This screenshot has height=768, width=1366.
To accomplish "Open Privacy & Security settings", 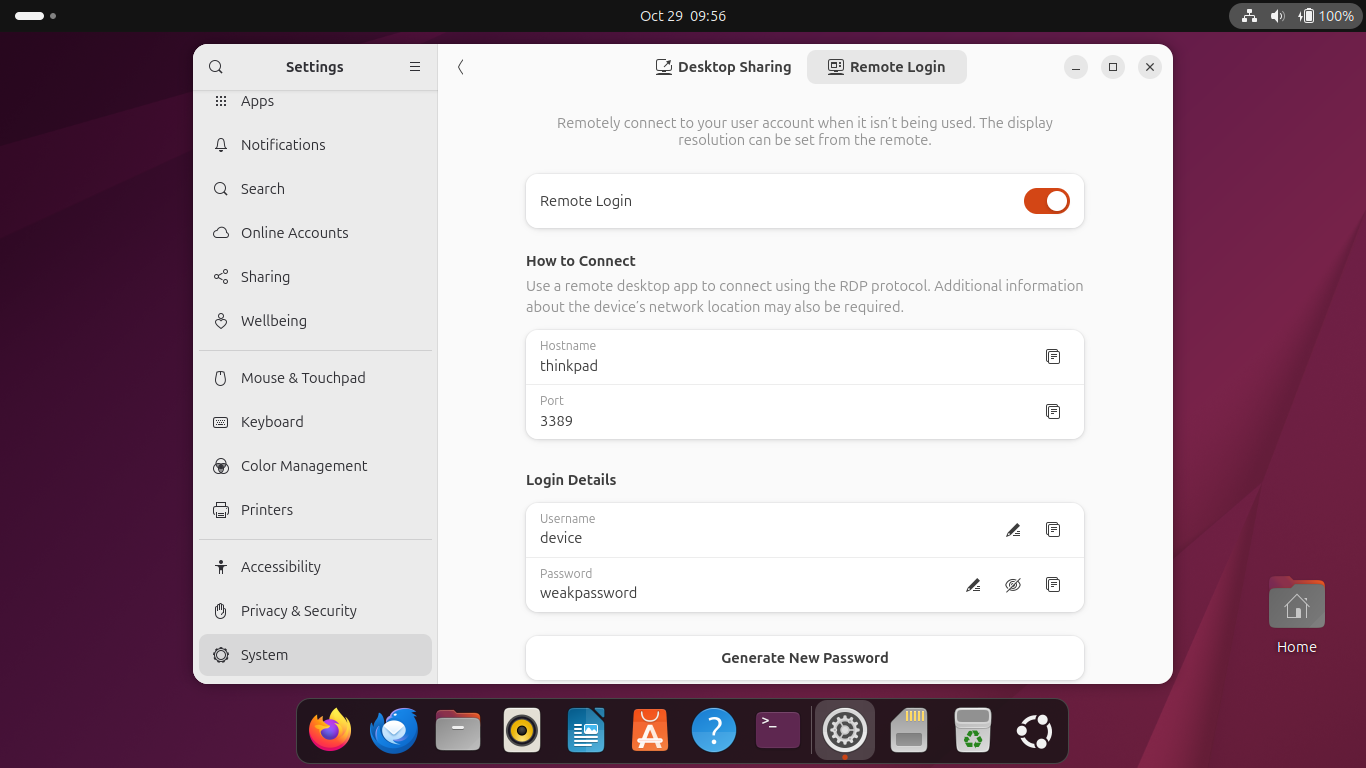I will pos(298,611).
